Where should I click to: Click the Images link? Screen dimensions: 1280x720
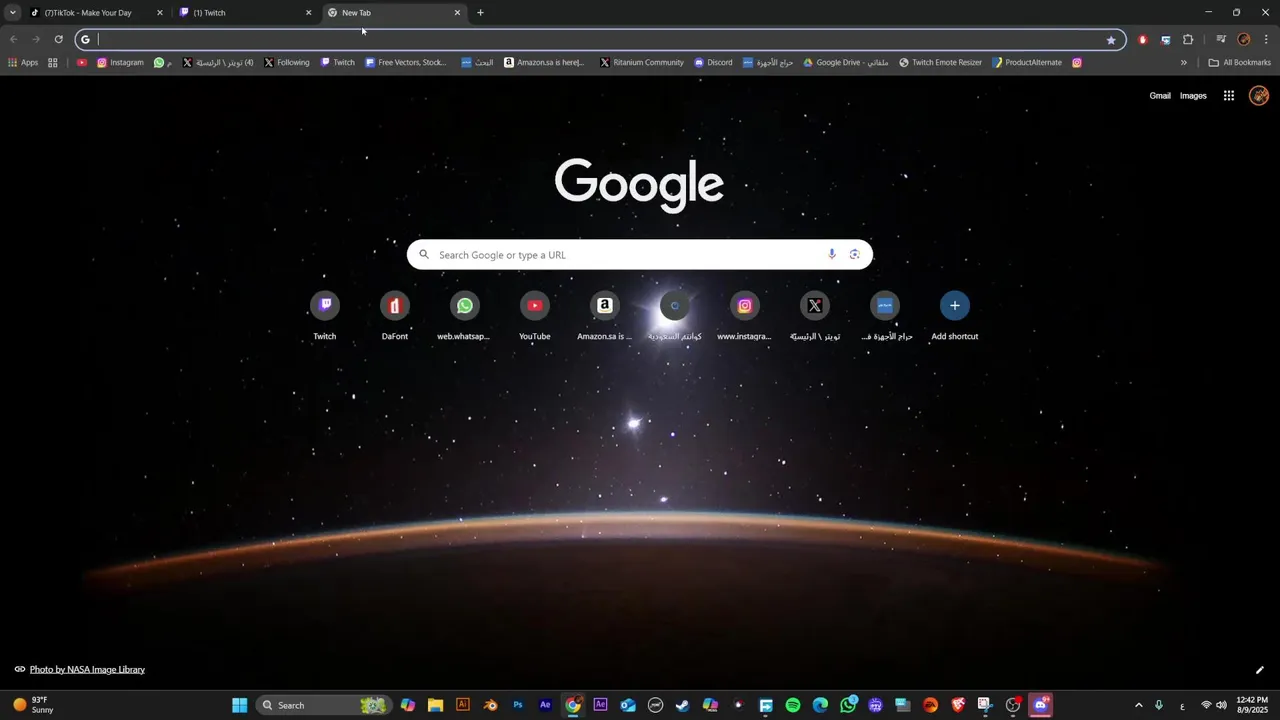(x=1193, y=96)
